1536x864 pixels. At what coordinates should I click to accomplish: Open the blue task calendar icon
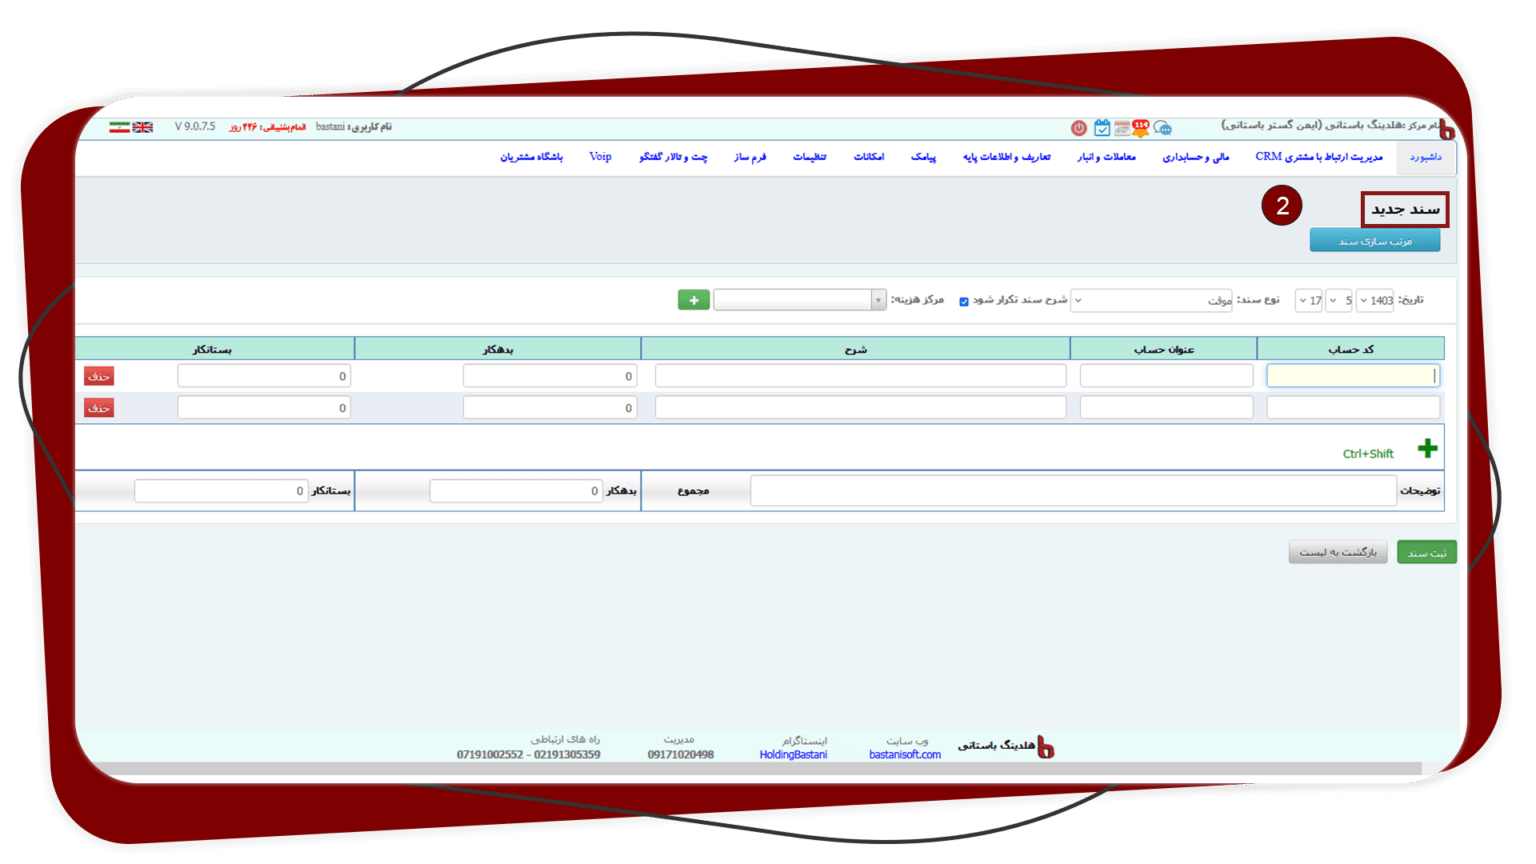tap(1101, 128)
